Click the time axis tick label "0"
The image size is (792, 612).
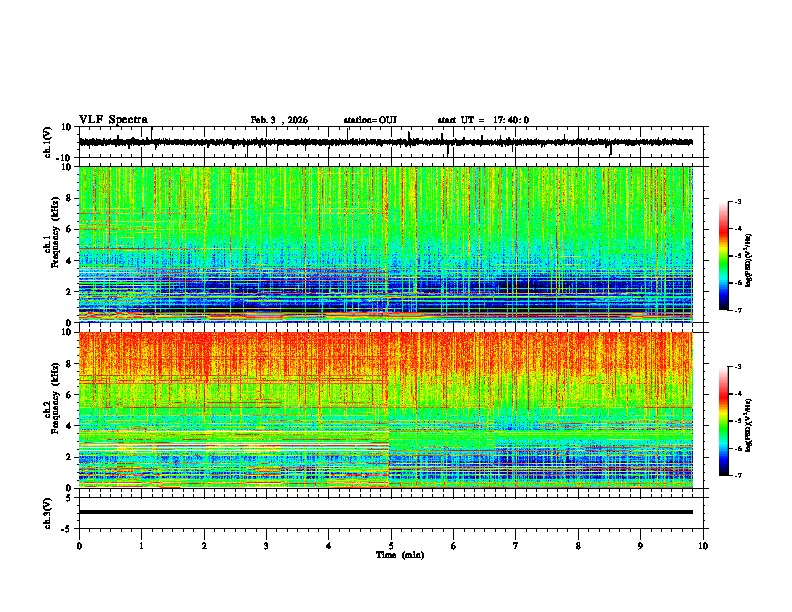pos(79,546)
